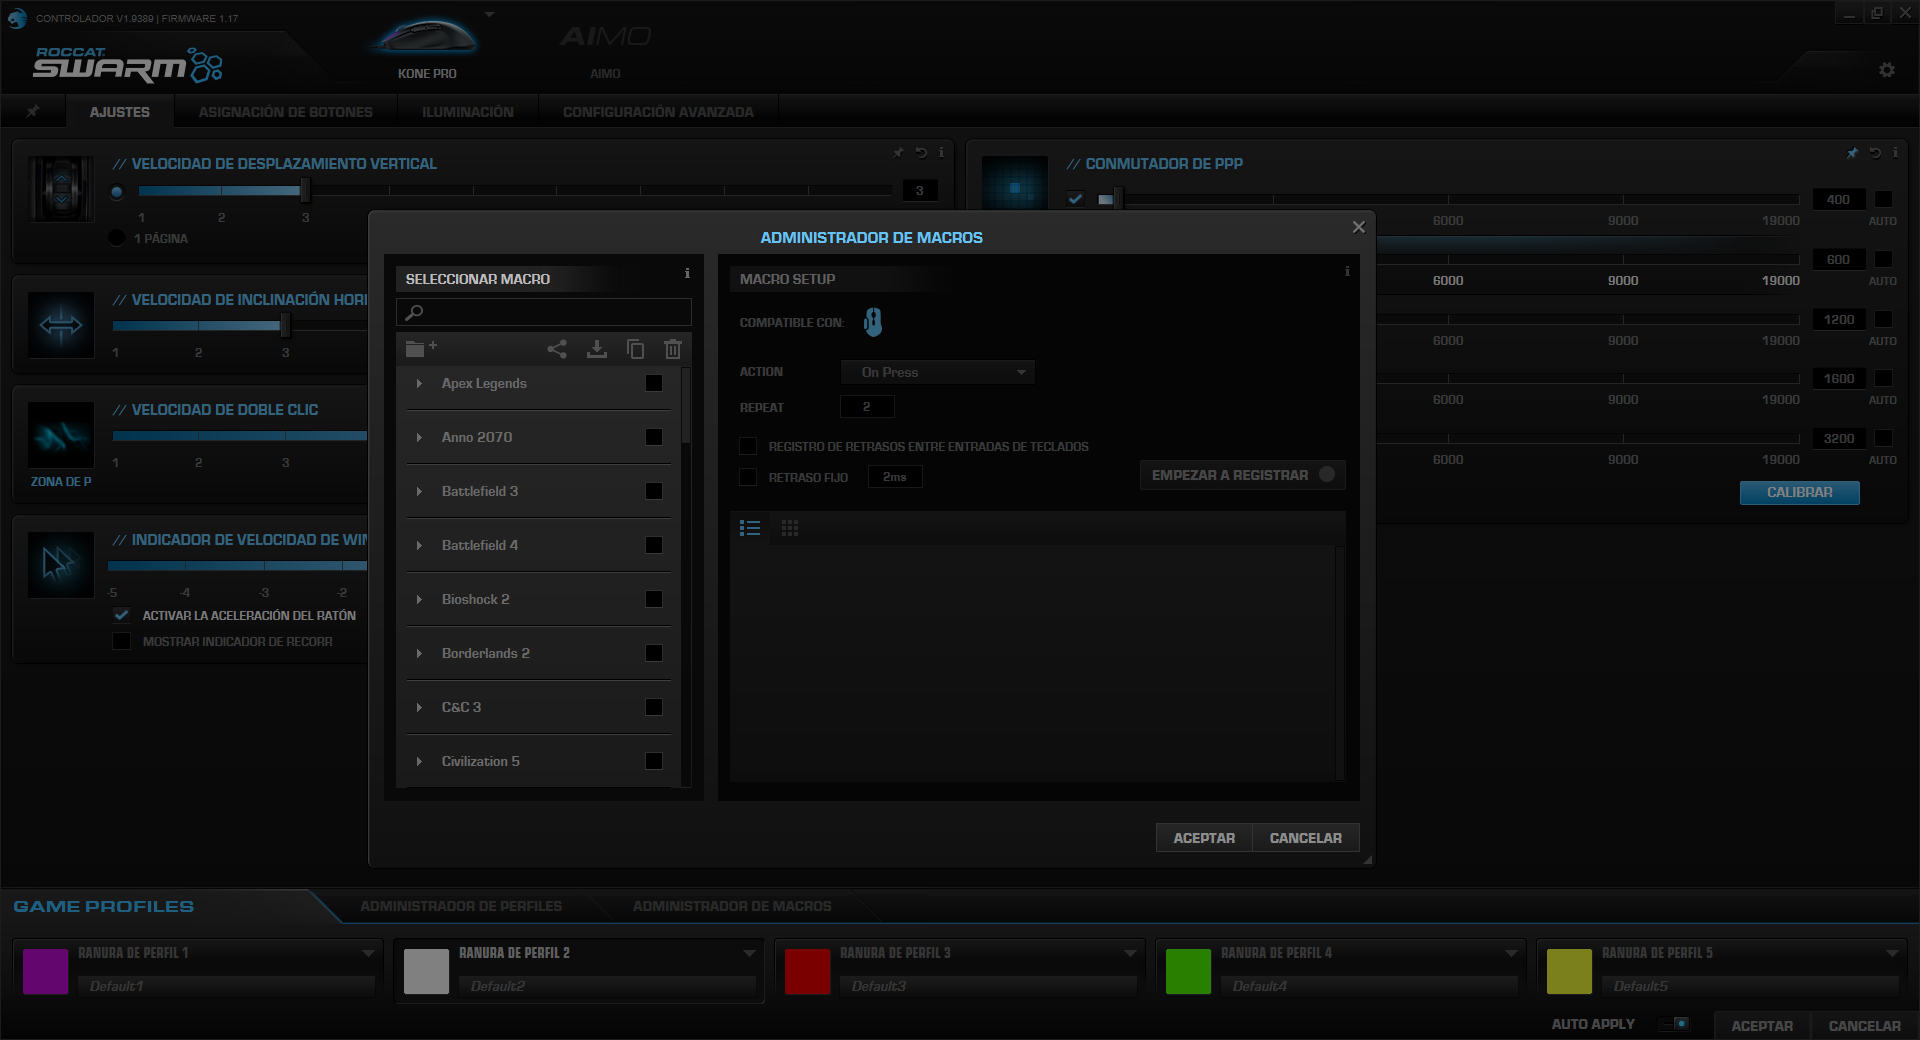Expand the Battlefield 4 macro folder
The width and height of the screenshot is (1920, 1040).
[419, 545]
